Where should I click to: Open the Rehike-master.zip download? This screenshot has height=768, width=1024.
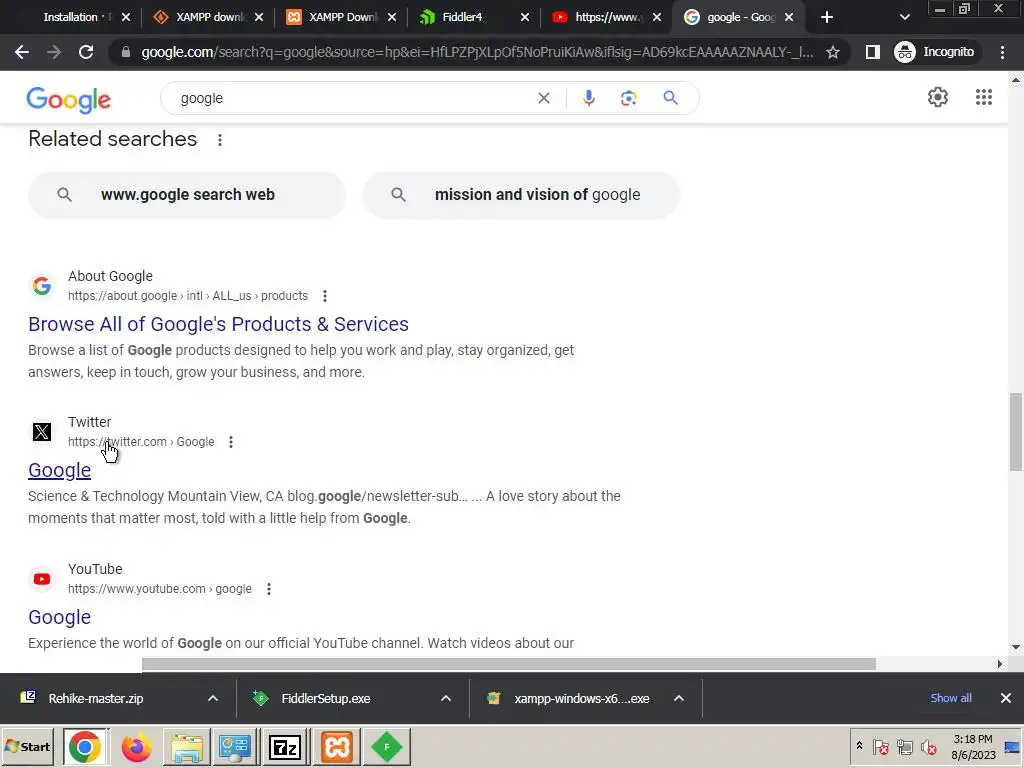95,698
